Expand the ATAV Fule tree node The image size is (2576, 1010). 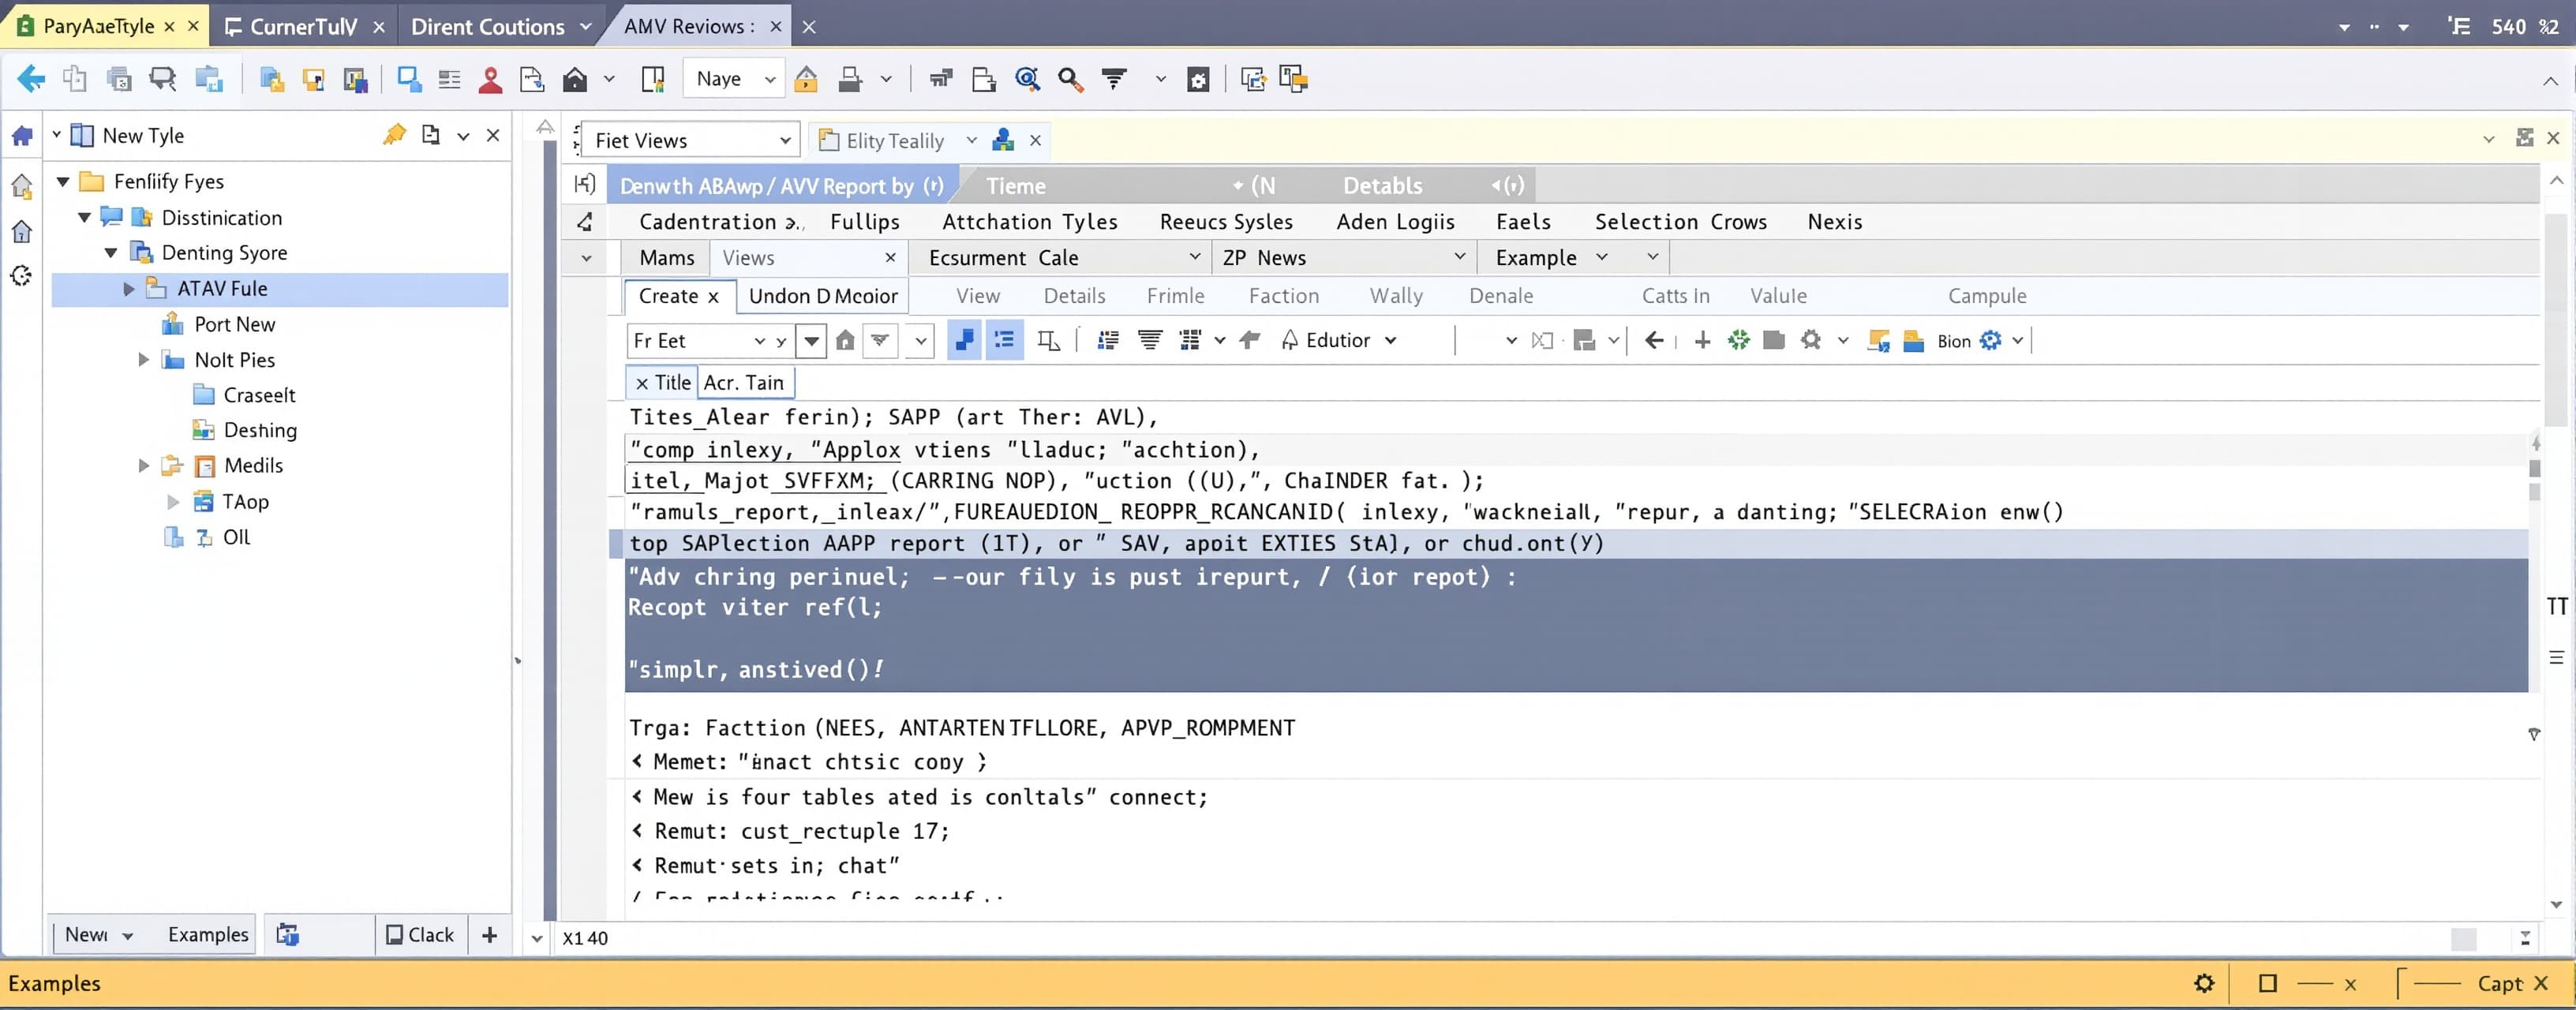pyautogui.click(x=128, y=288)
